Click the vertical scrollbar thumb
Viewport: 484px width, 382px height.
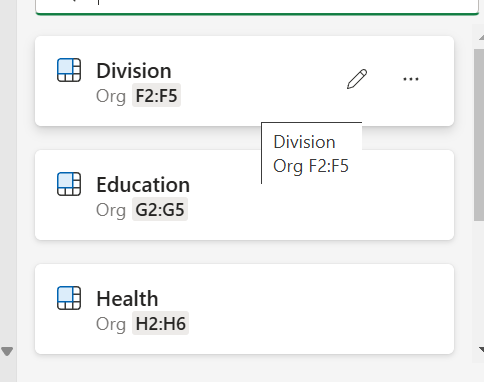tap(479, 135)
